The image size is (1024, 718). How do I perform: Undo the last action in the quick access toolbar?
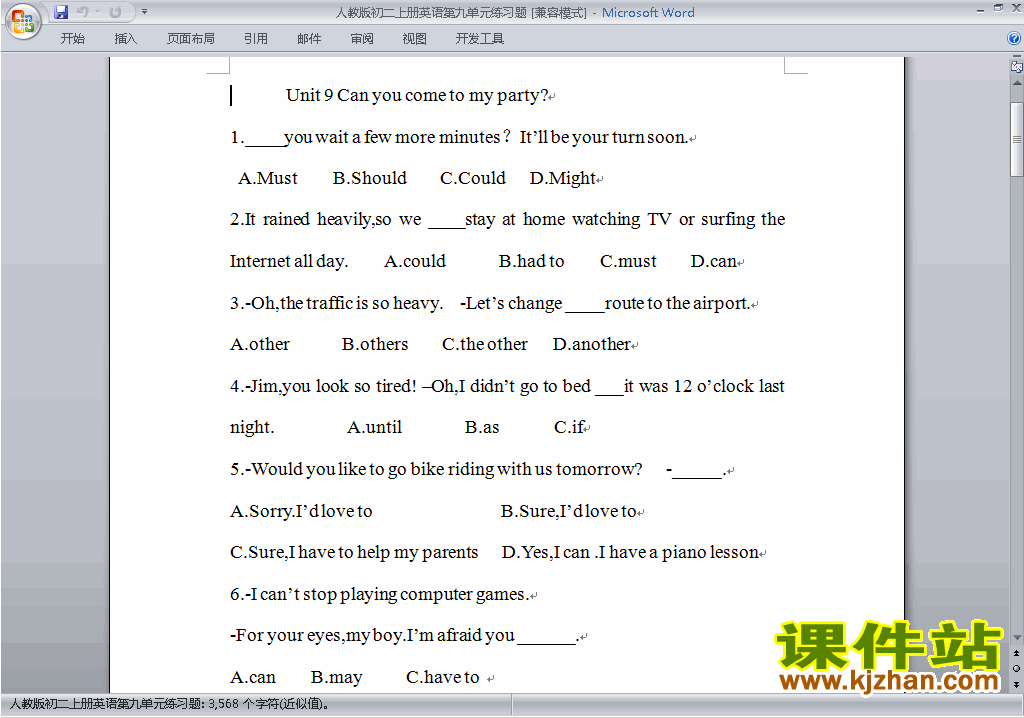(x=82, y=12)
